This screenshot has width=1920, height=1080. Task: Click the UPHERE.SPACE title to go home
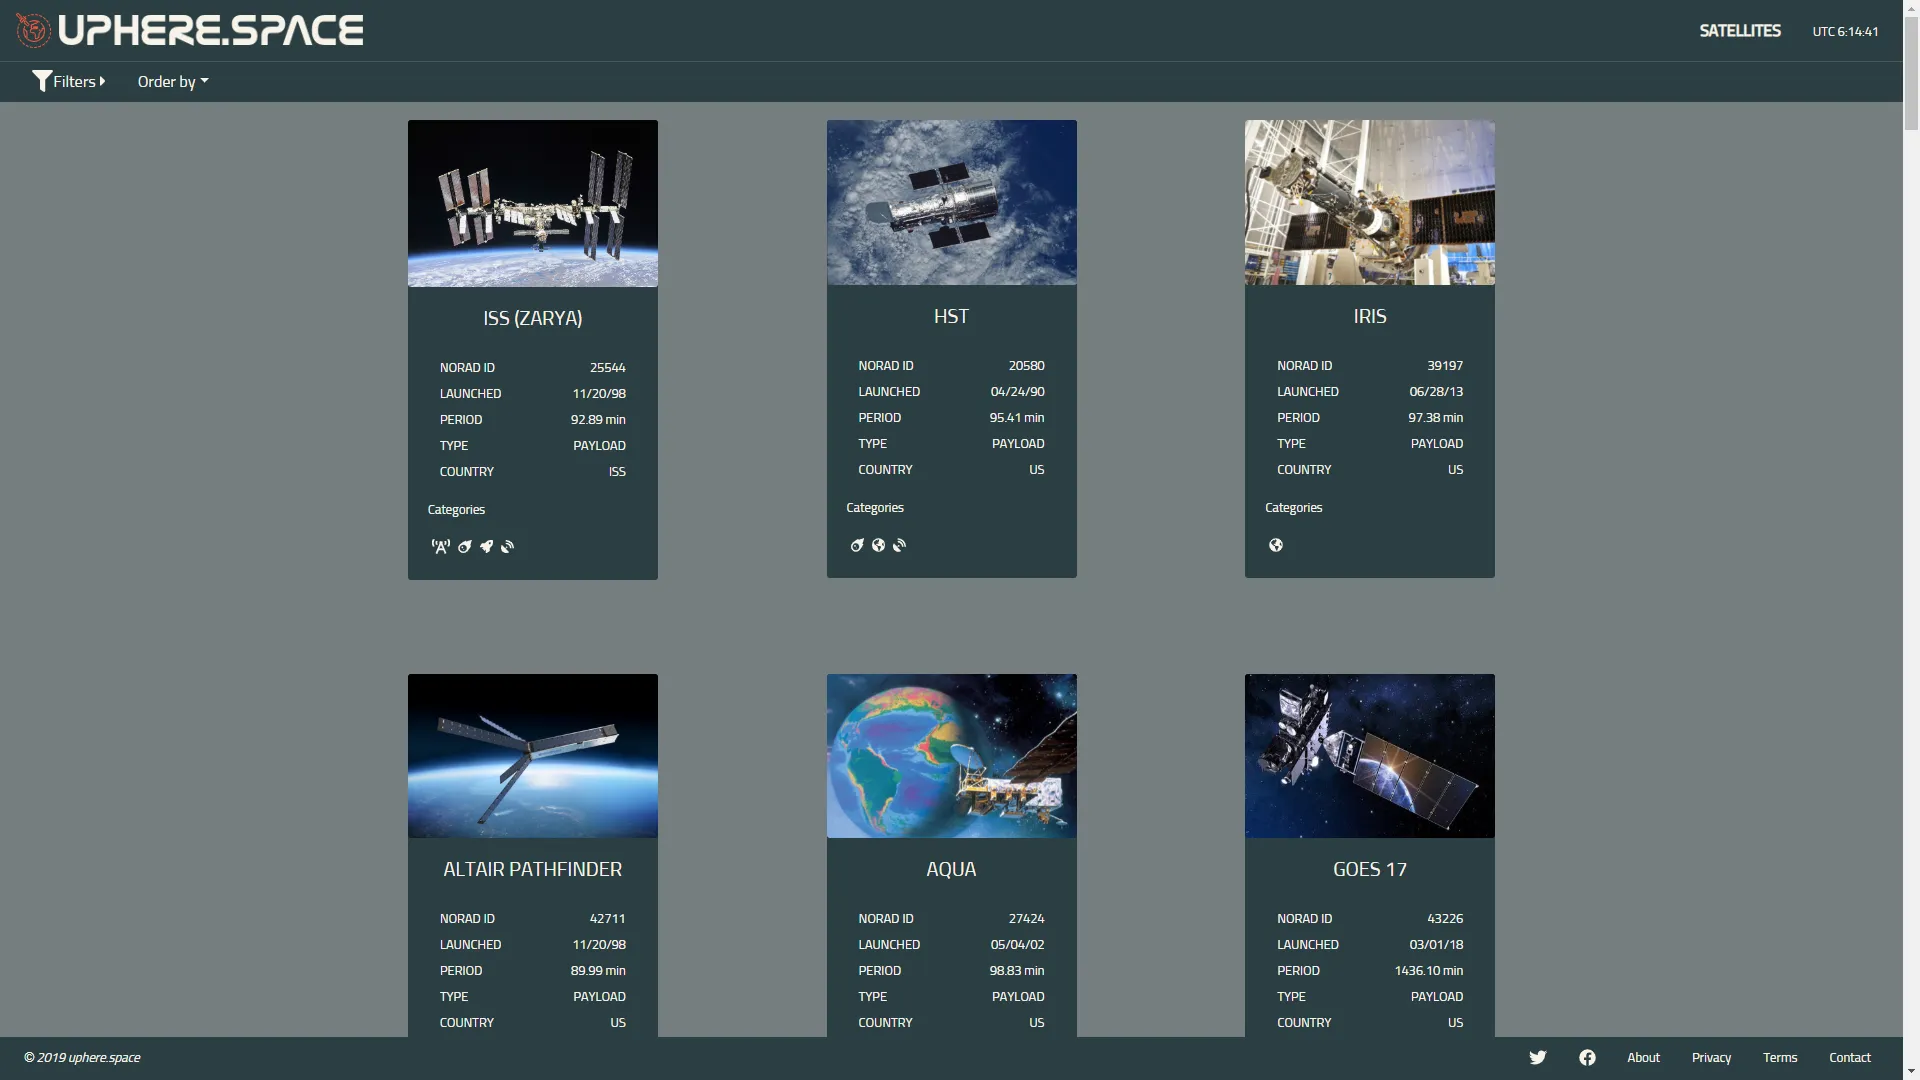coord(210,29)
